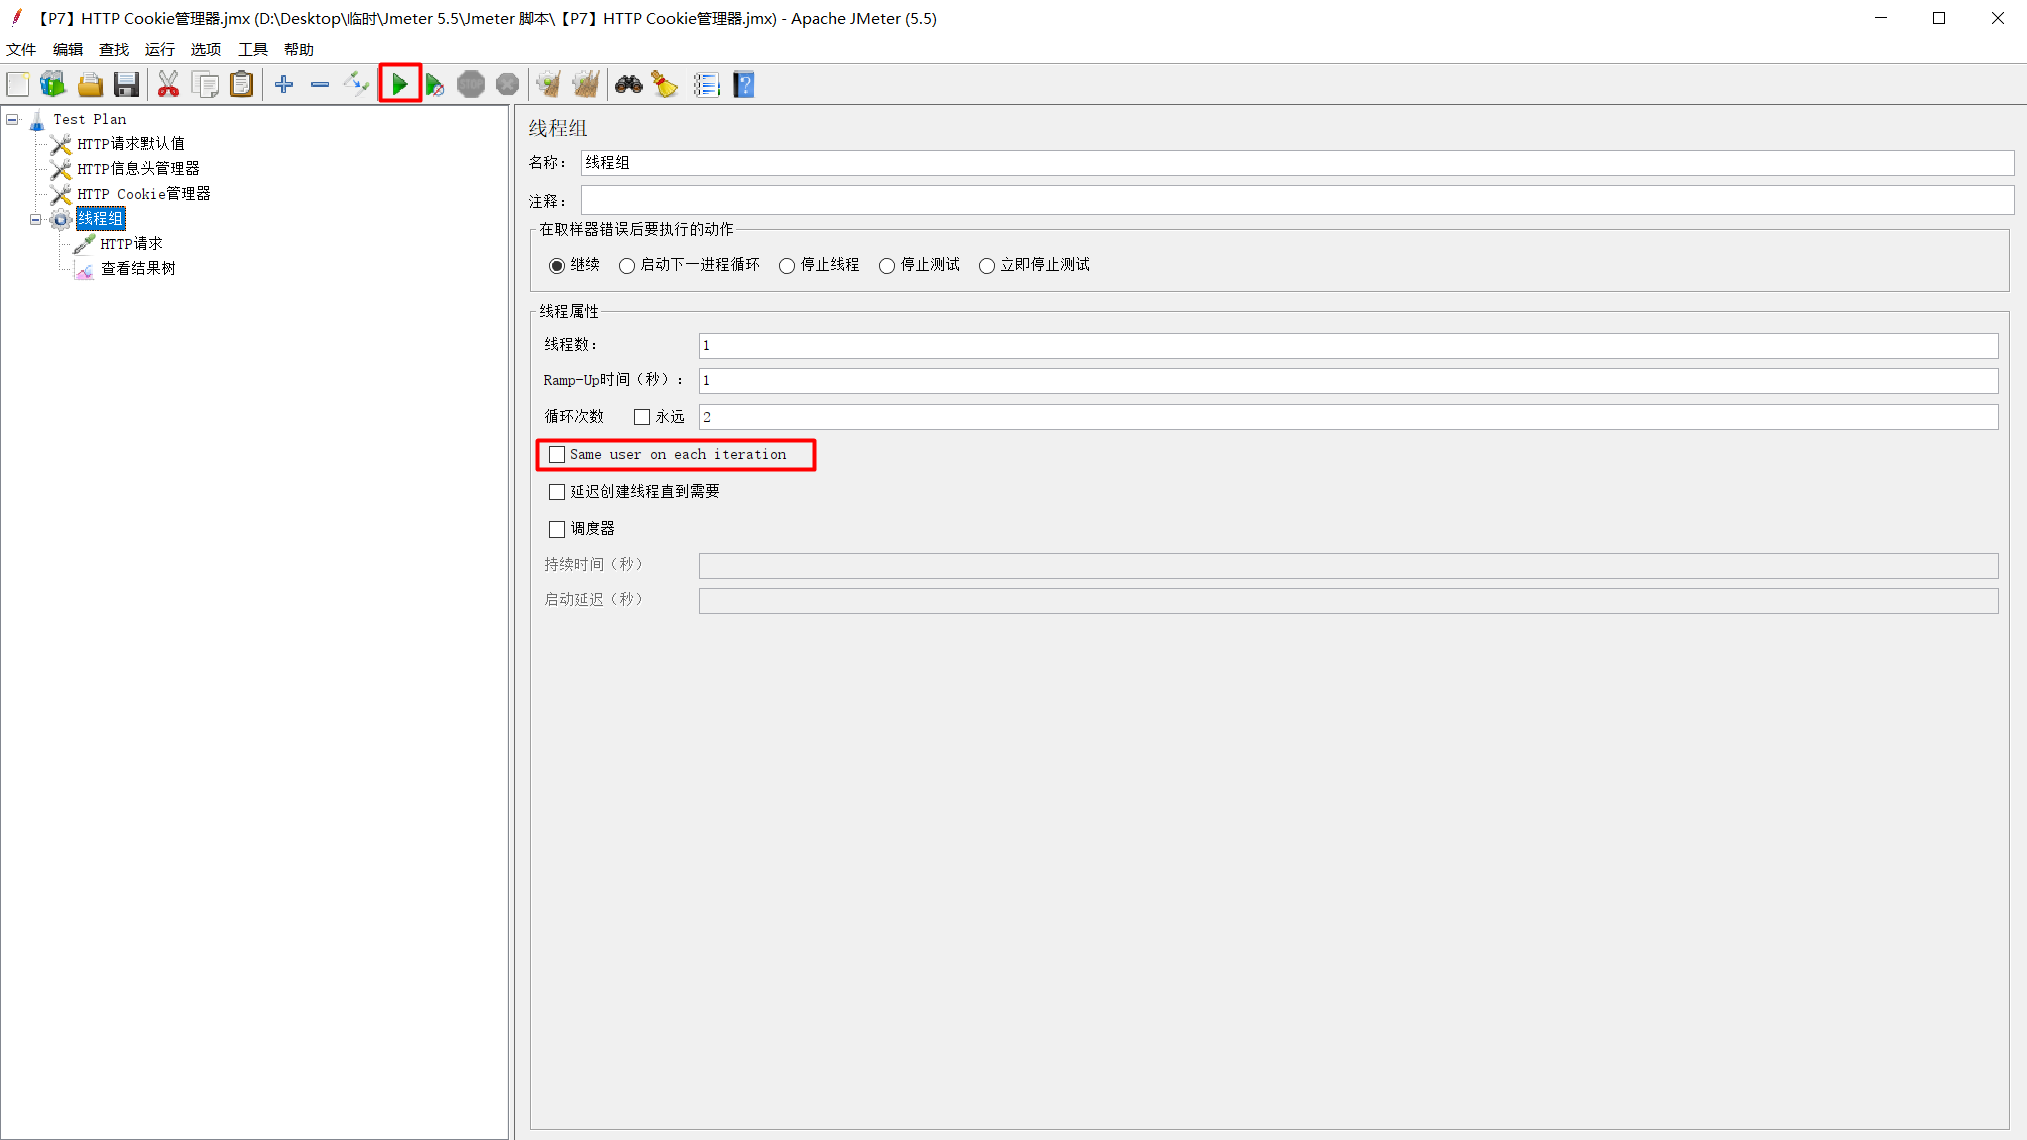
Task: Click the scissors Cut icon
Action: [x=168, y=85]
